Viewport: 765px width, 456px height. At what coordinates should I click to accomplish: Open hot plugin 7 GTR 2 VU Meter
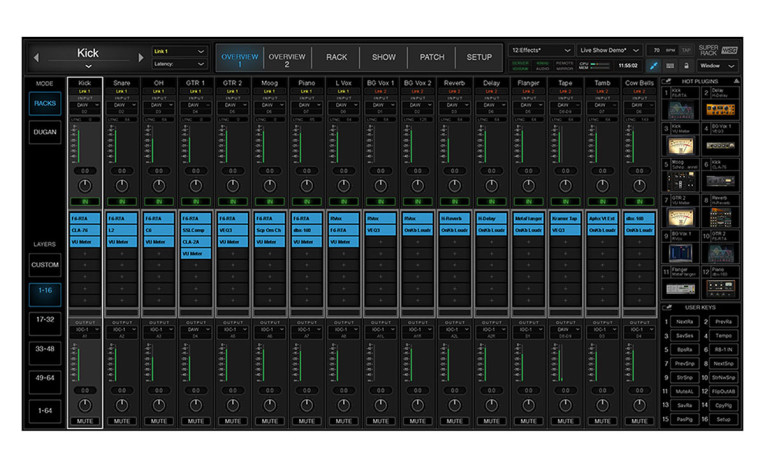(x=681, y=218)
